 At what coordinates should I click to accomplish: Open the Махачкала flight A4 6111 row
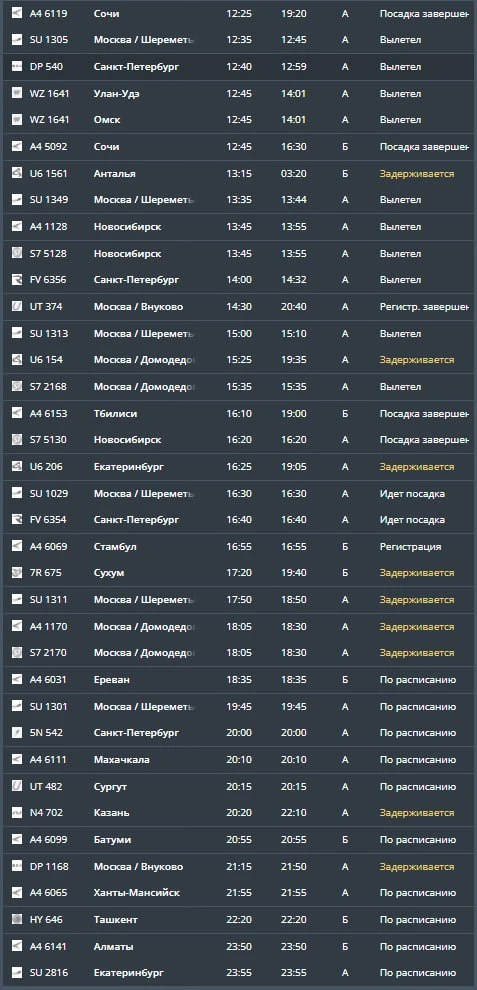tap(238, 760)
